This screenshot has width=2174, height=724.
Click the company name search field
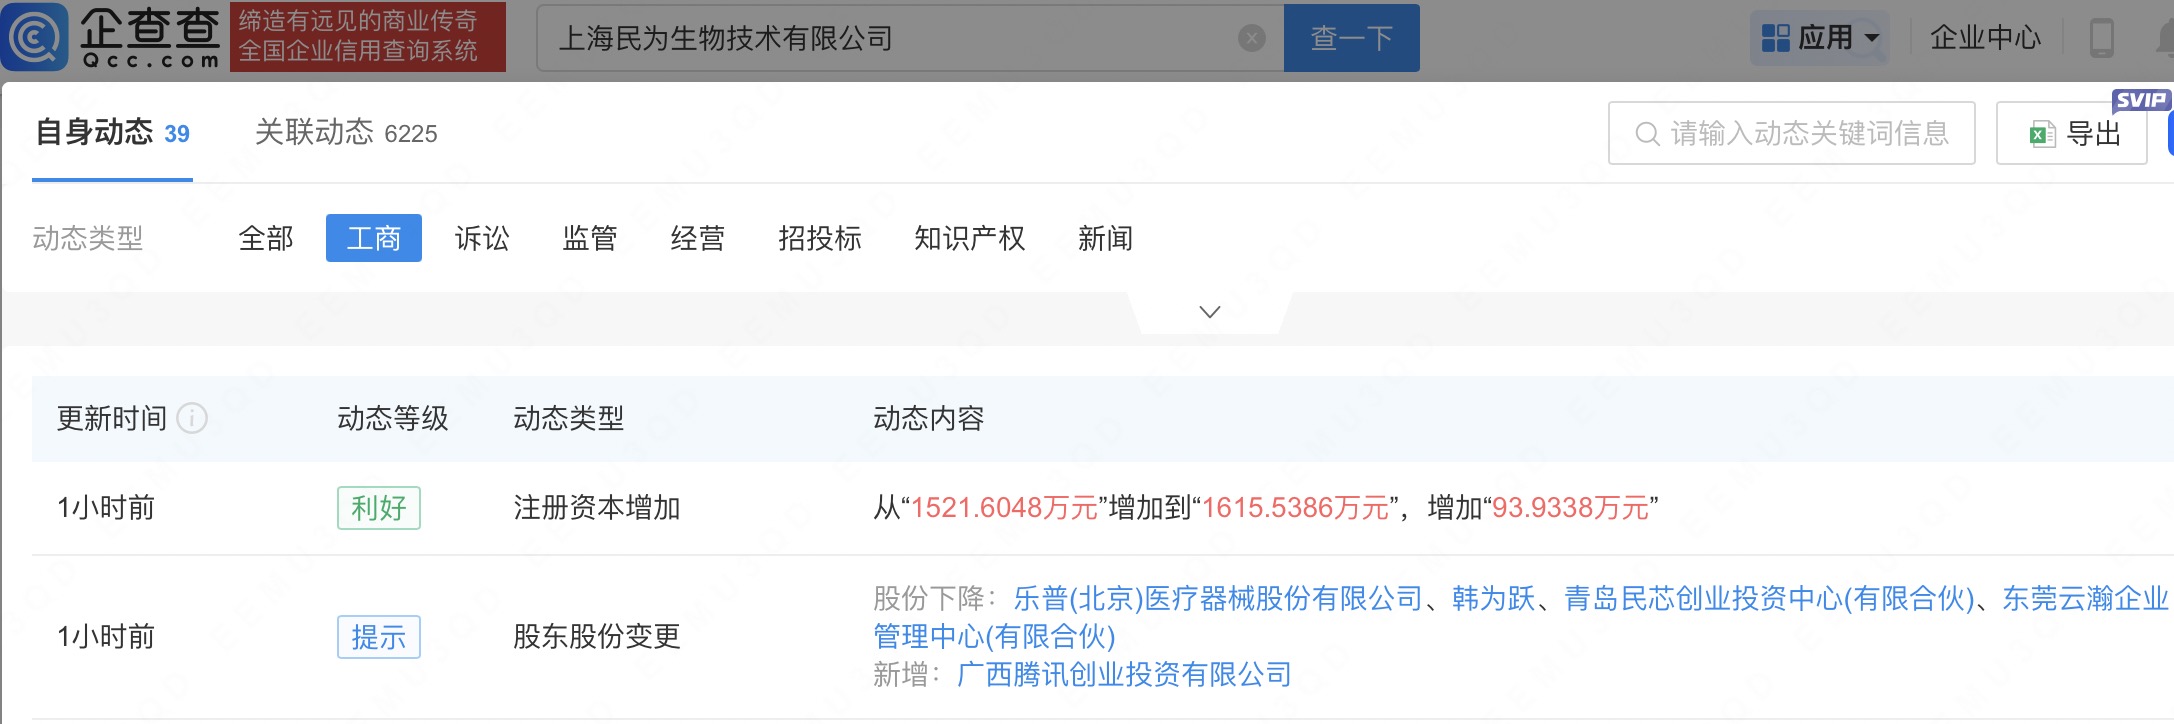pos(890,38)
